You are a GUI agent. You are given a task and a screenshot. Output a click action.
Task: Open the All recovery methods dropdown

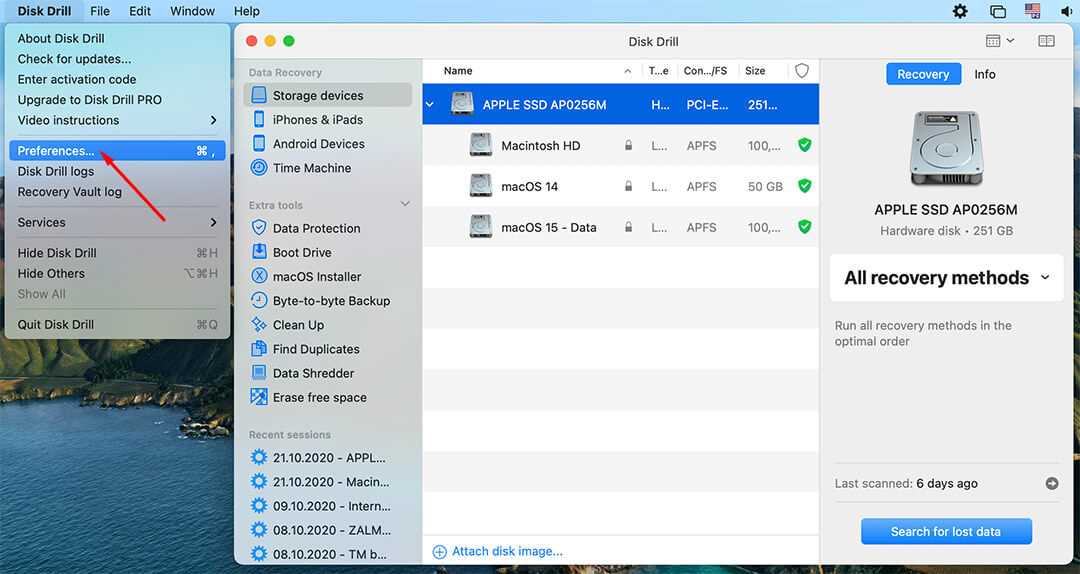946,278
